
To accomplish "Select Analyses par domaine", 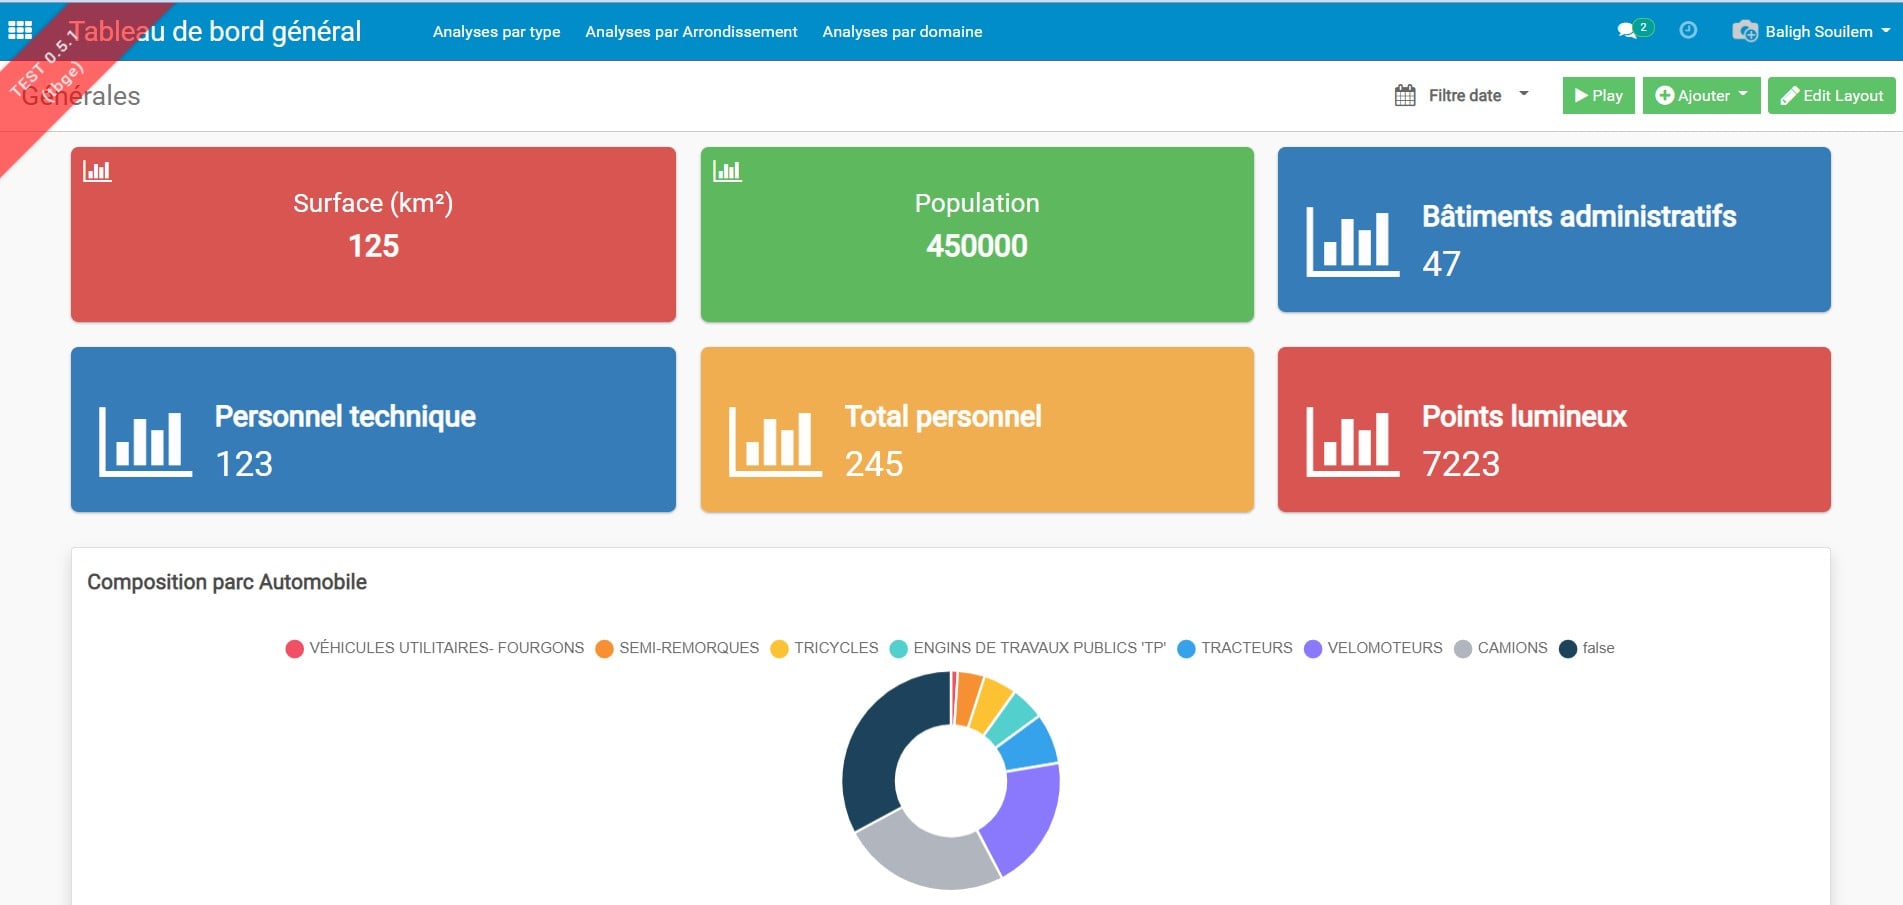I will 901,31.
